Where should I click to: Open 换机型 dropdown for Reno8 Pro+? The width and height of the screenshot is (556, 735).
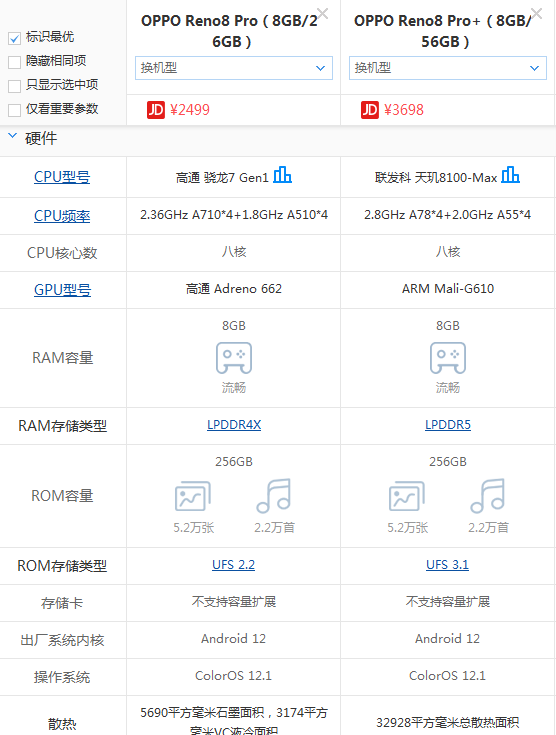point(448,68)
